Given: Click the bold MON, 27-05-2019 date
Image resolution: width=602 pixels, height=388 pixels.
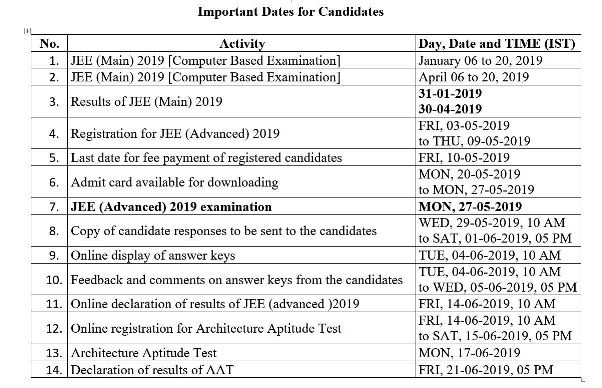Looking at the screenshot, I should 470,206.
